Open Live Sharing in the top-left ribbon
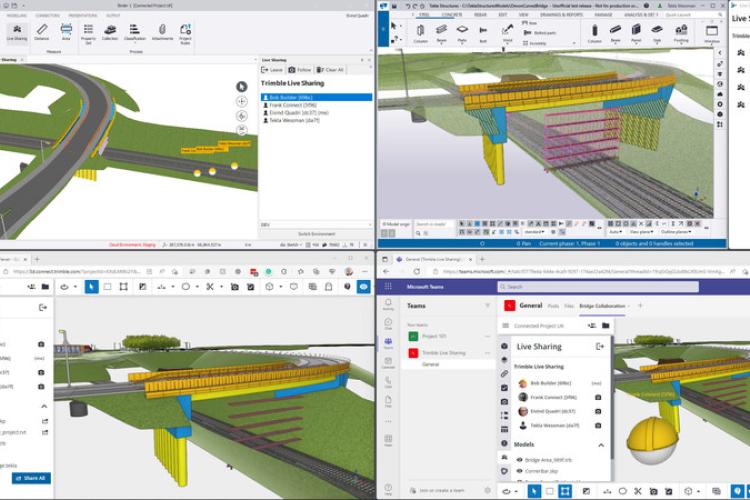Viewport: 750px width, 500px height. coord(17,32)
